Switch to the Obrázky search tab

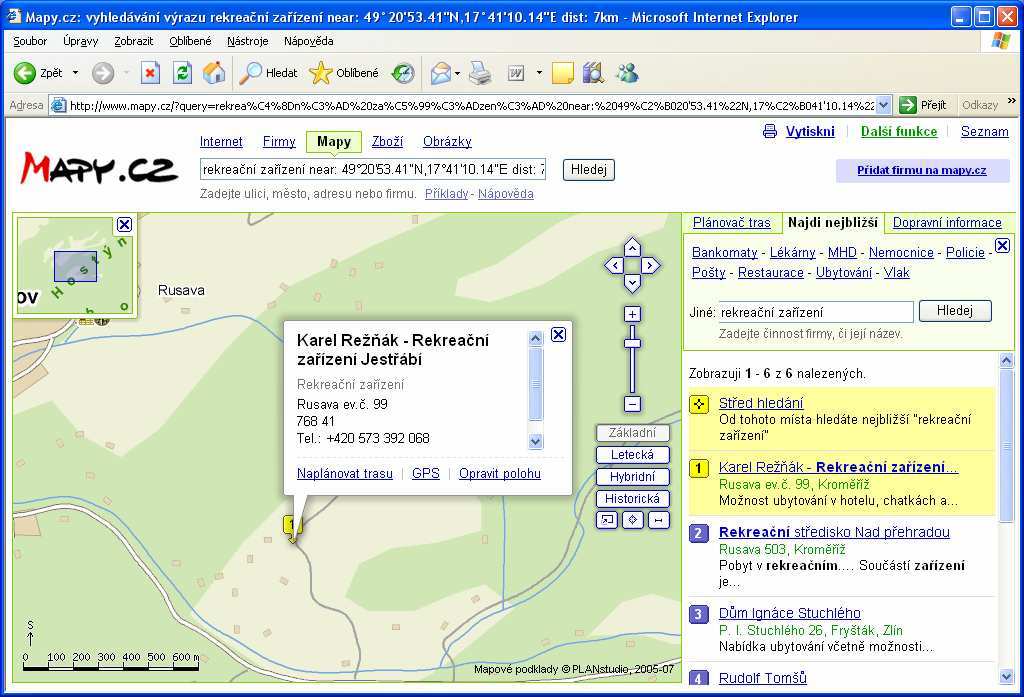click(x=447, y=142)
